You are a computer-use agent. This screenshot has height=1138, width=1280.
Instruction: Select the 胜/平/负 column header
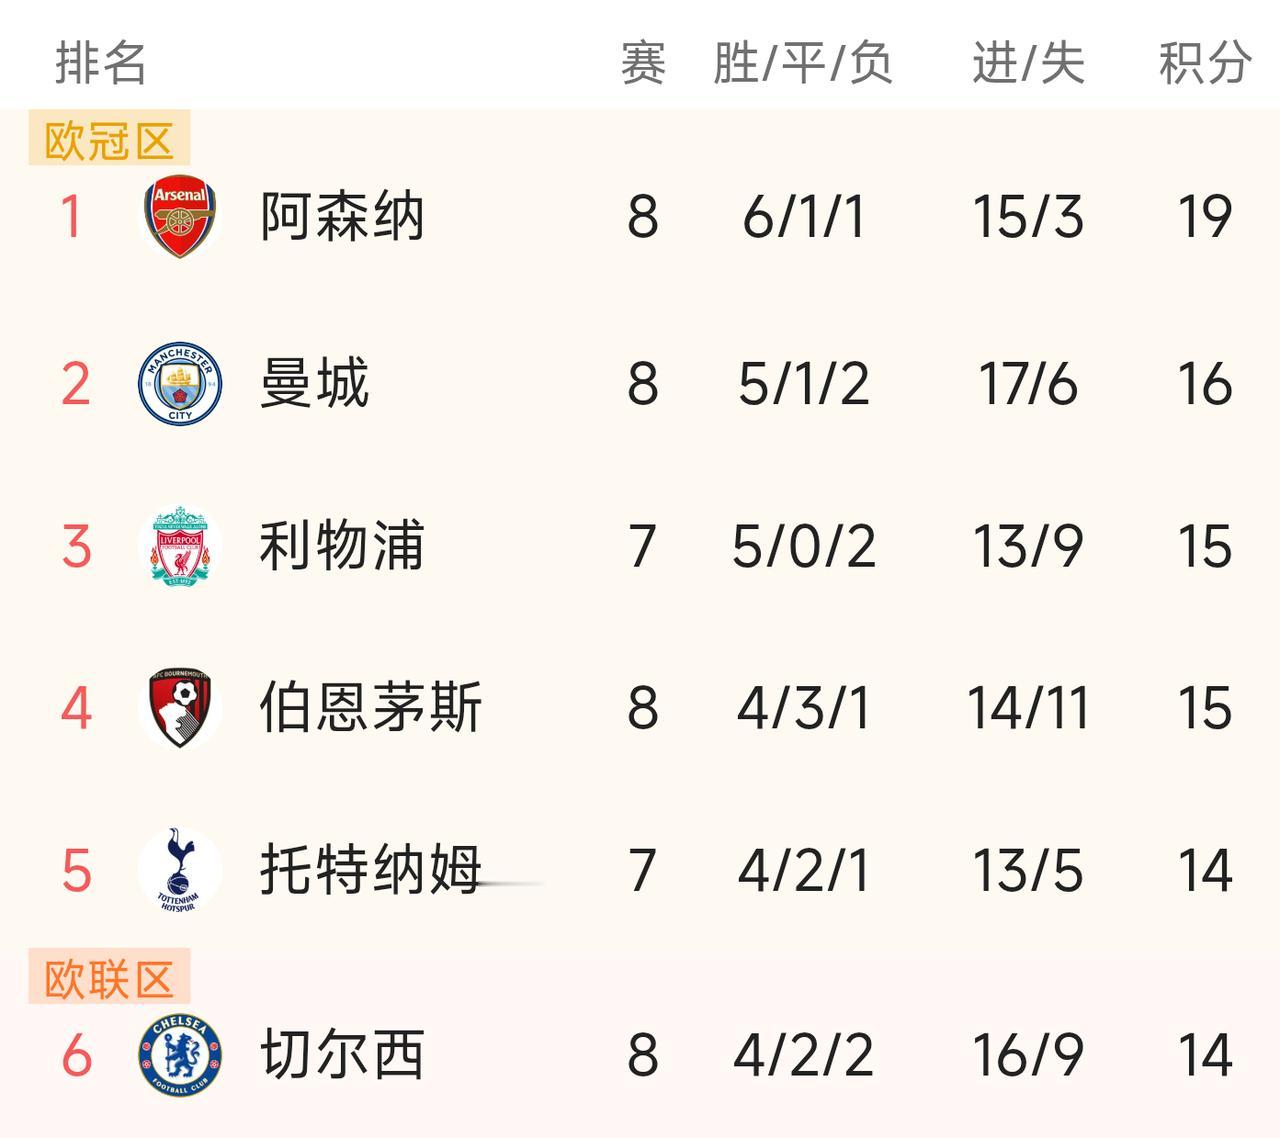pyautogui.click(x=803, y=63)
